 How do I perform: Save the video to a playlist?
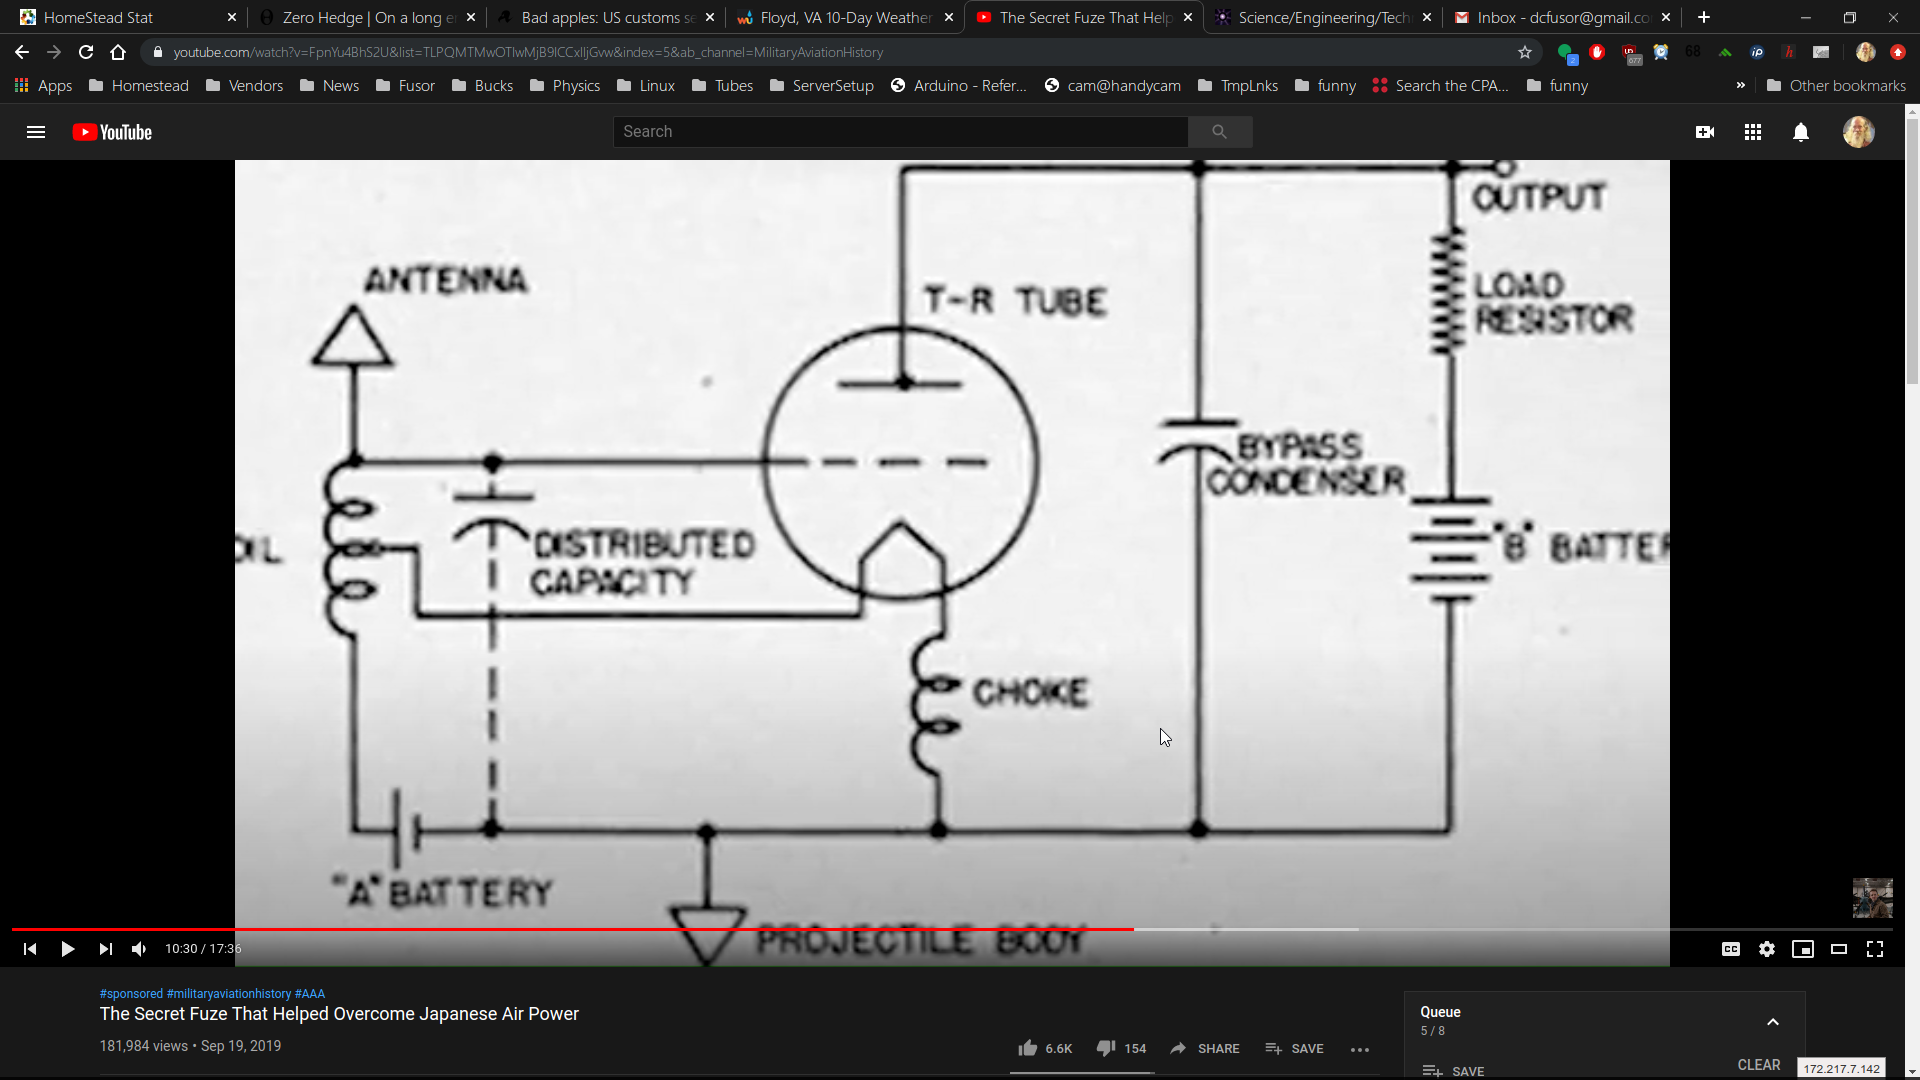1294,1048
